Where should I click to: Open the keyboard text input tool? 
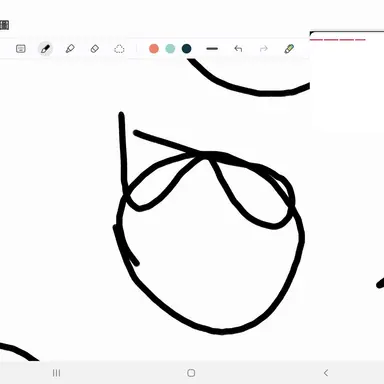pyautogui.click(x=21, y=49)
